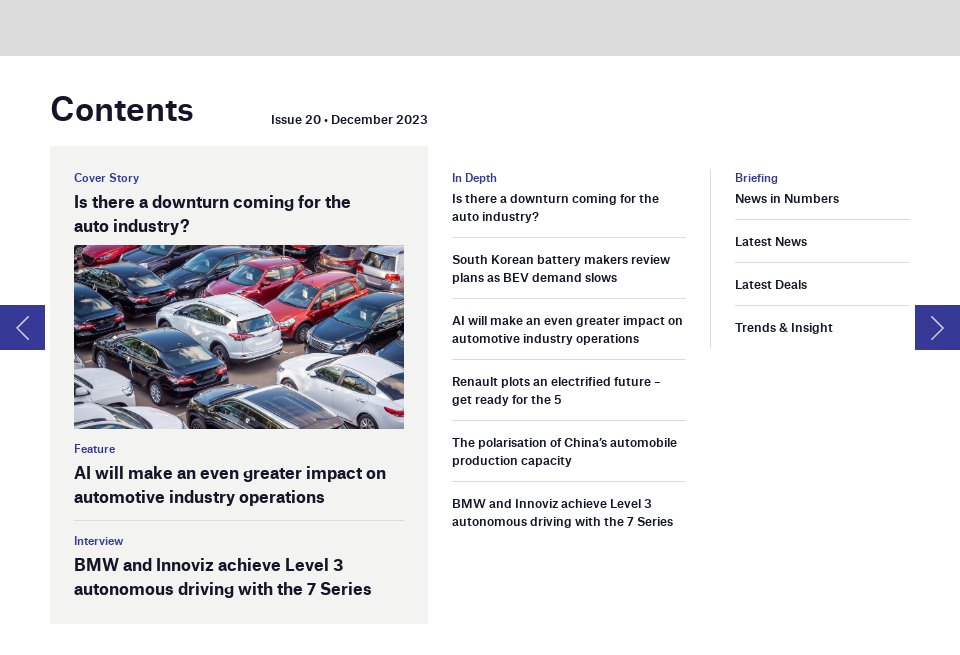Read about China's automobile production capacity polarisation

click(564, 452)
